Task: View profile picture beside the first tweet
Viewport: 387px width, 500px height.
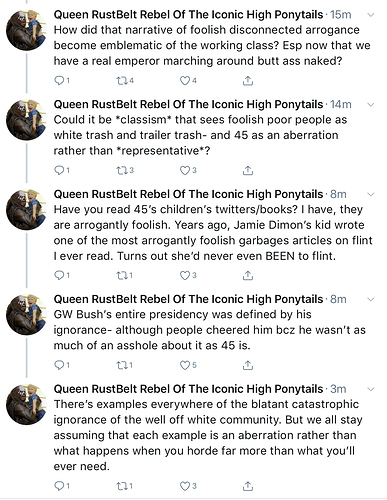Action: click(x=26, y=30)
